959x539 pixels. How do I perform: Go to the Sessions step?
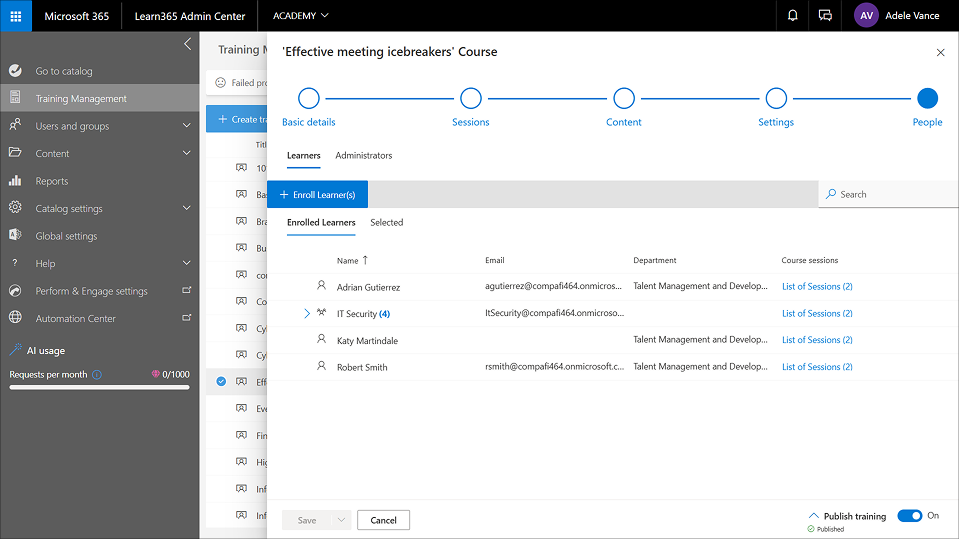pos(471,99)
